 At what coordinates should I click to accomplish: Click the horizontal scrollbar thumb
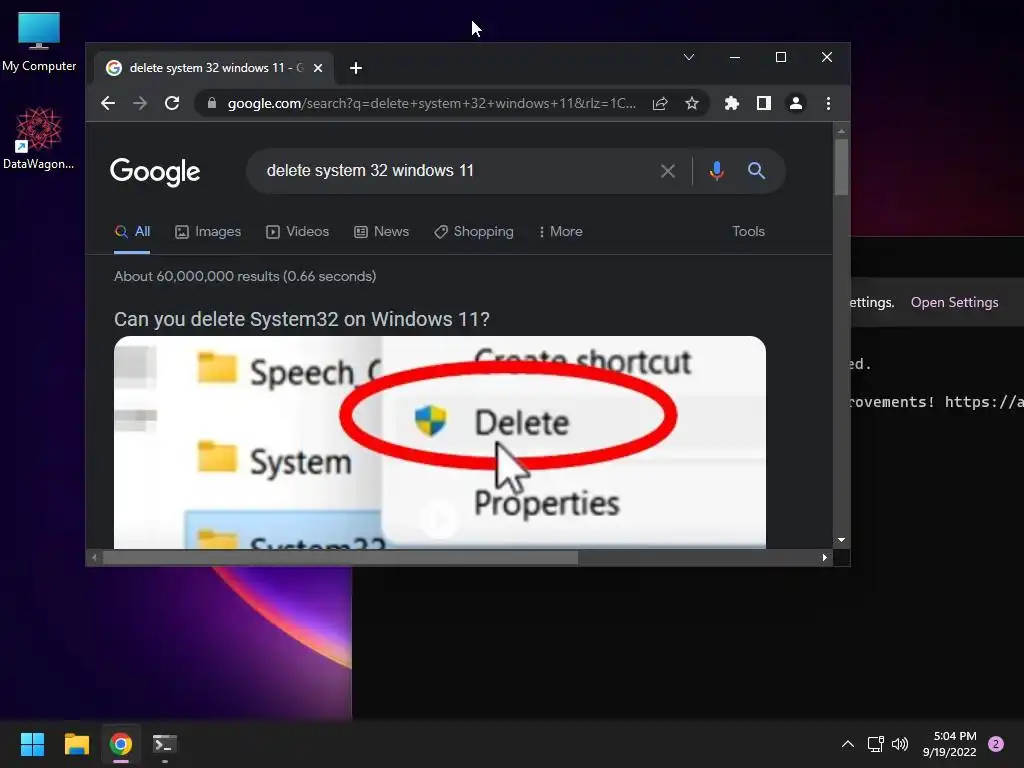[x=340, y=558]
